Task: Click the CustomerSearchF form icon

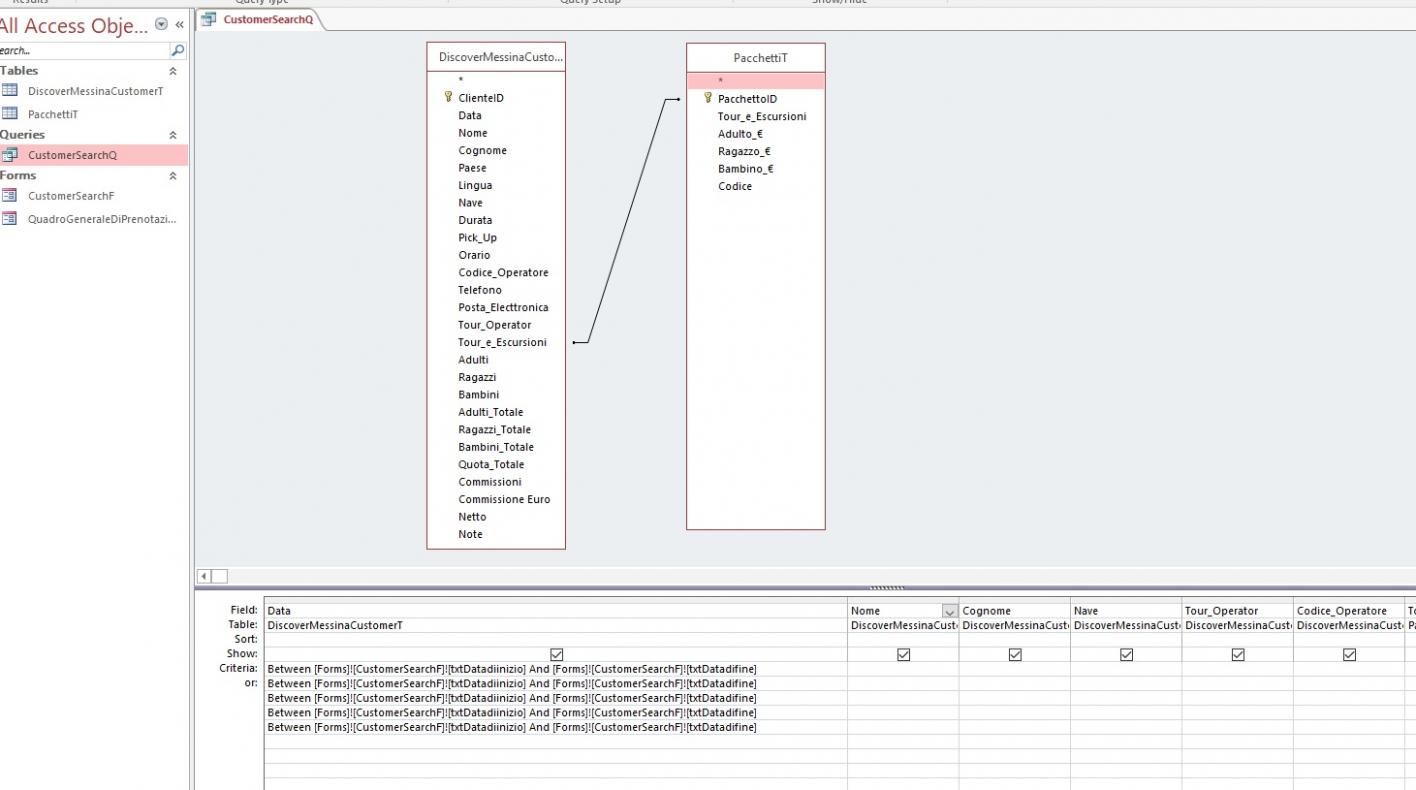Action: pos(10,196)
